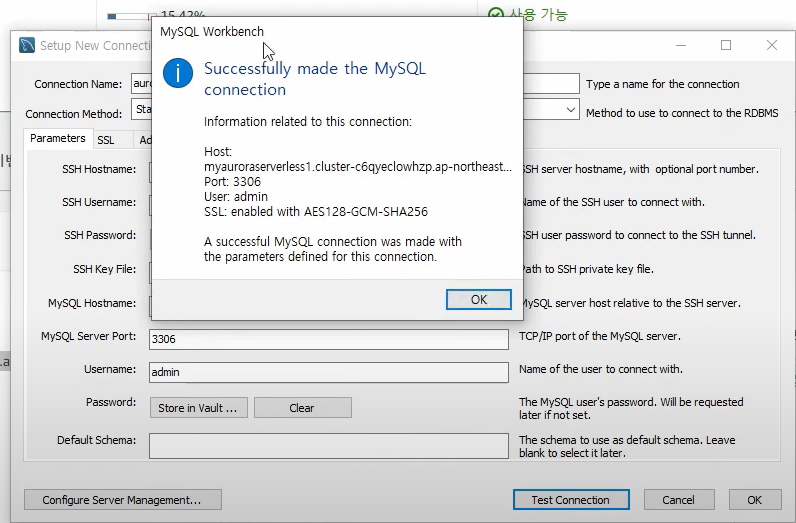Screen dimensions: 796x523
Task: Click the blue information icon in dialog
Action: pyautogui.click(x=178, y=73)
